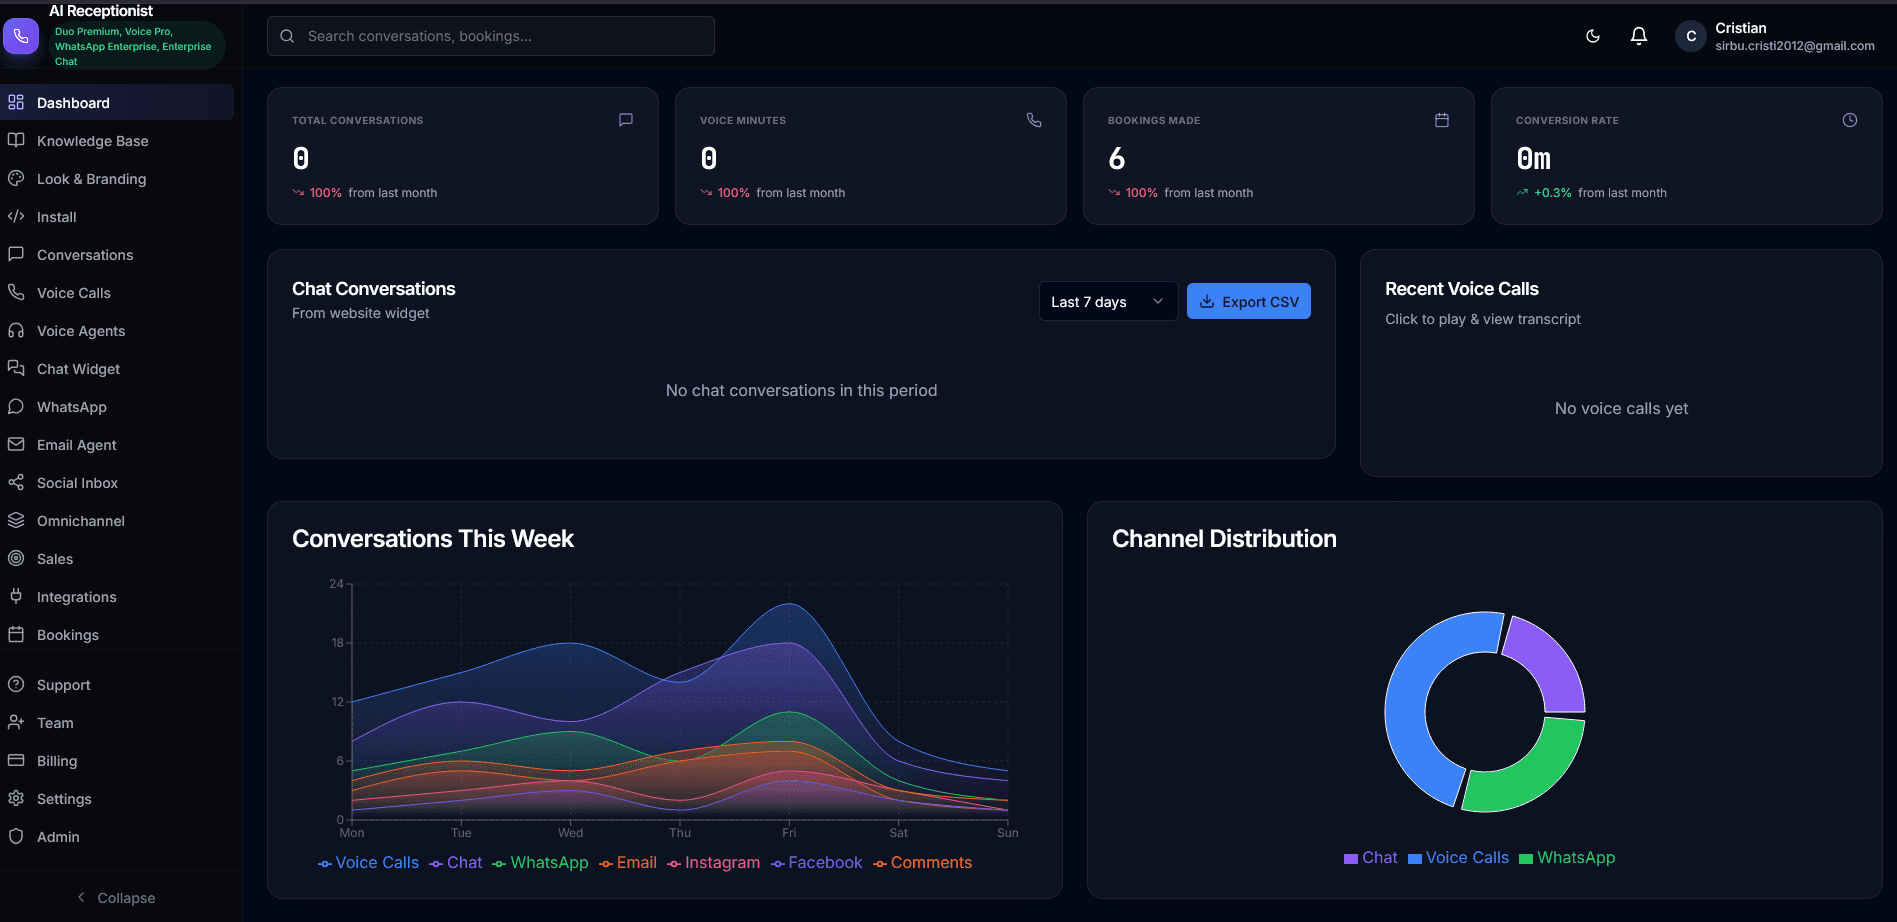Open Voice Agents section
Image resolution: width=1897 pixels, height=922 pixels.
[x=117, y=330]
